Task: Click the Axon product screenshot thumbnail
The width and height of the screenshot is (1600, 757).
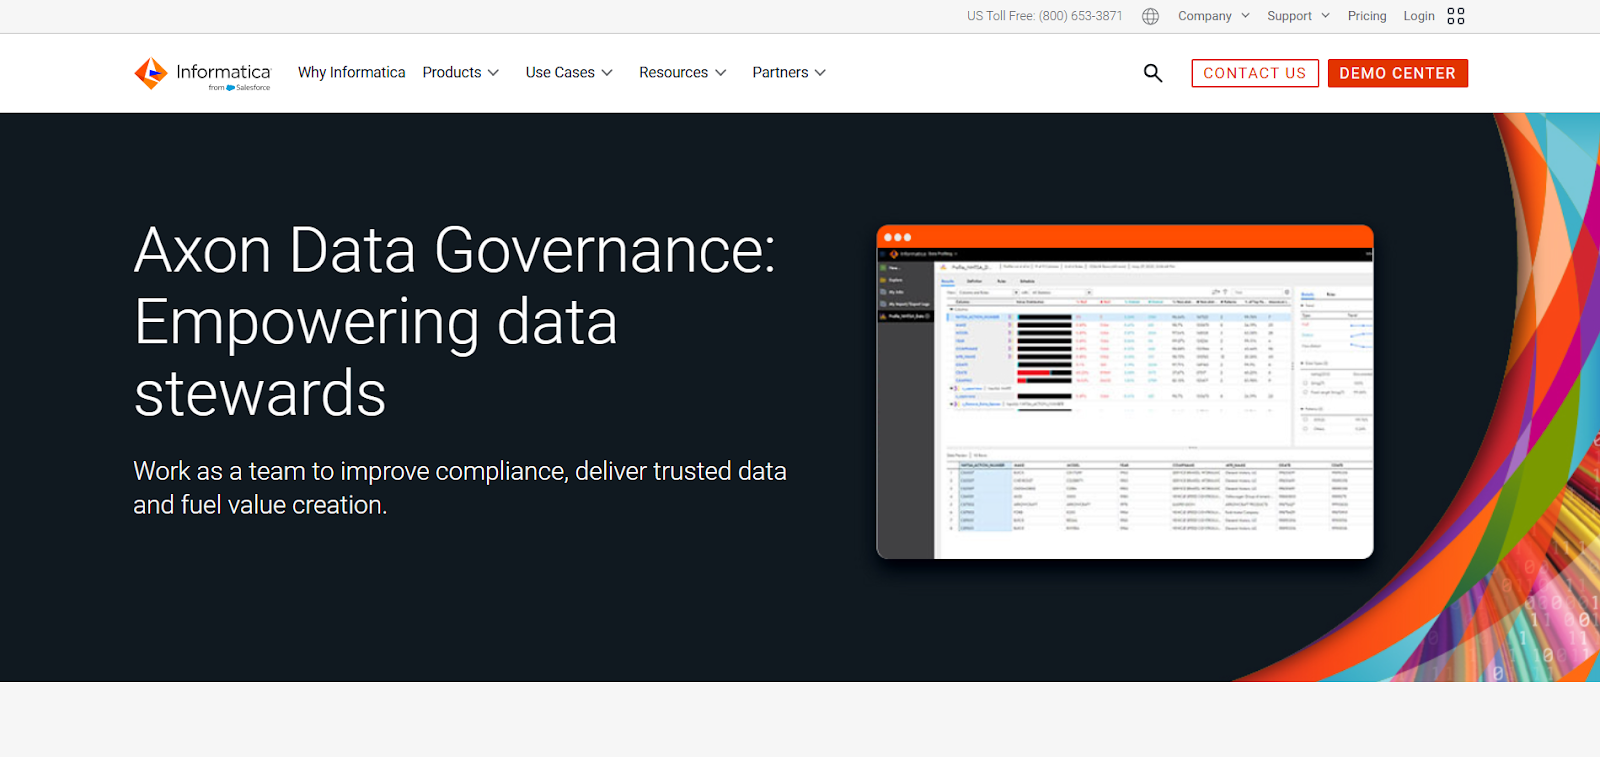Action: 1125,392
